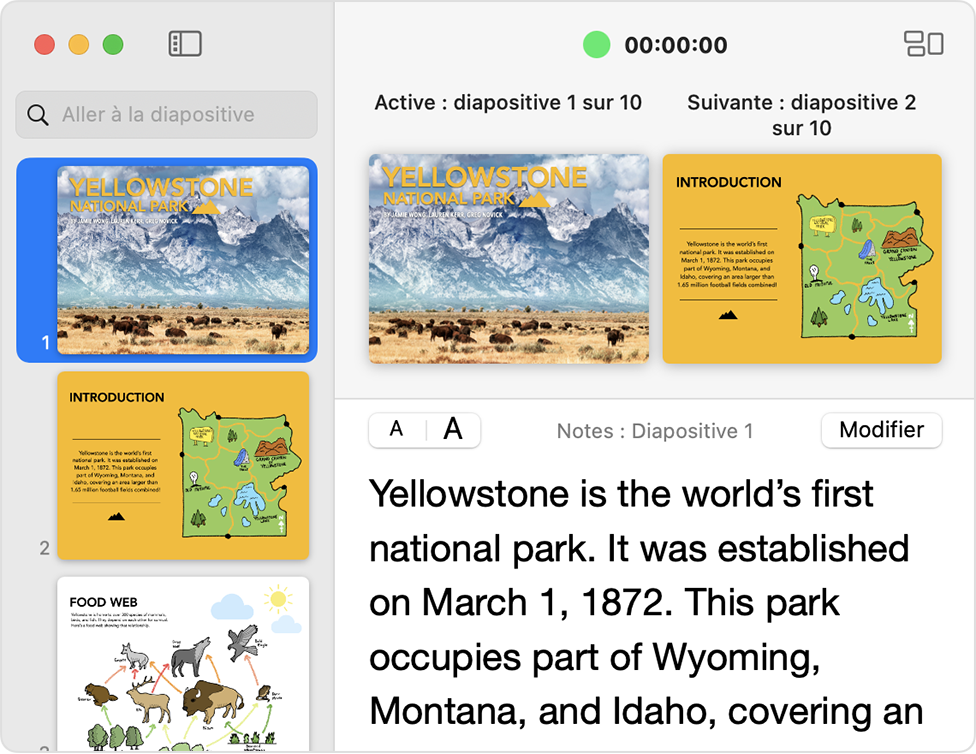The width and height of the screenshot is (976, 754).
Task: Select slide 2 Introduction thumbnail in navigator
Action: pyautogui.click(x=183, y=465)
